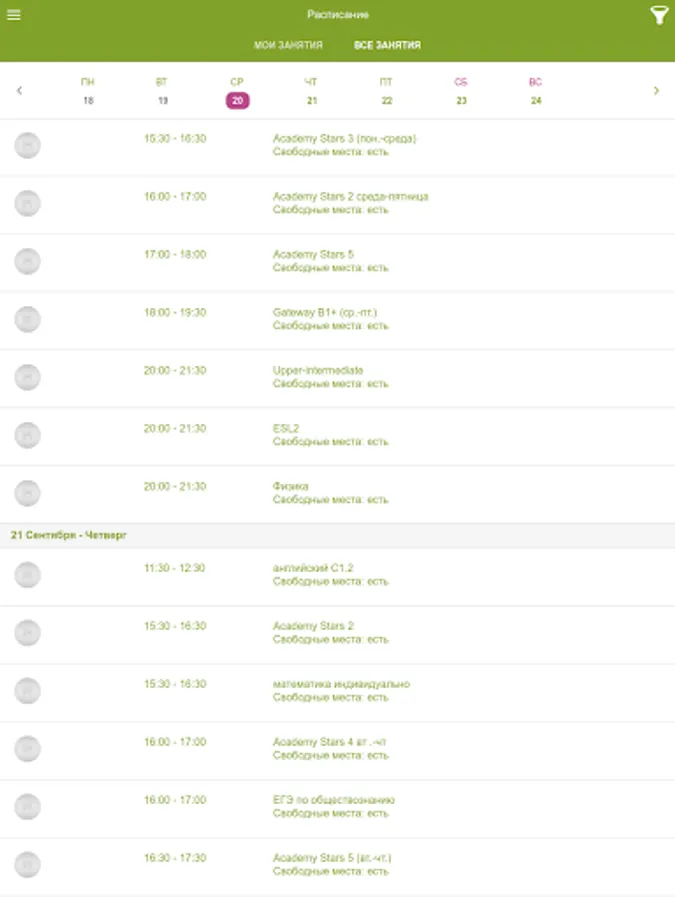Tap the circular icon beside английский C1.2
The height and width of the screenshot is (900, 675).
pyautogui.click(x=28, y=575)
